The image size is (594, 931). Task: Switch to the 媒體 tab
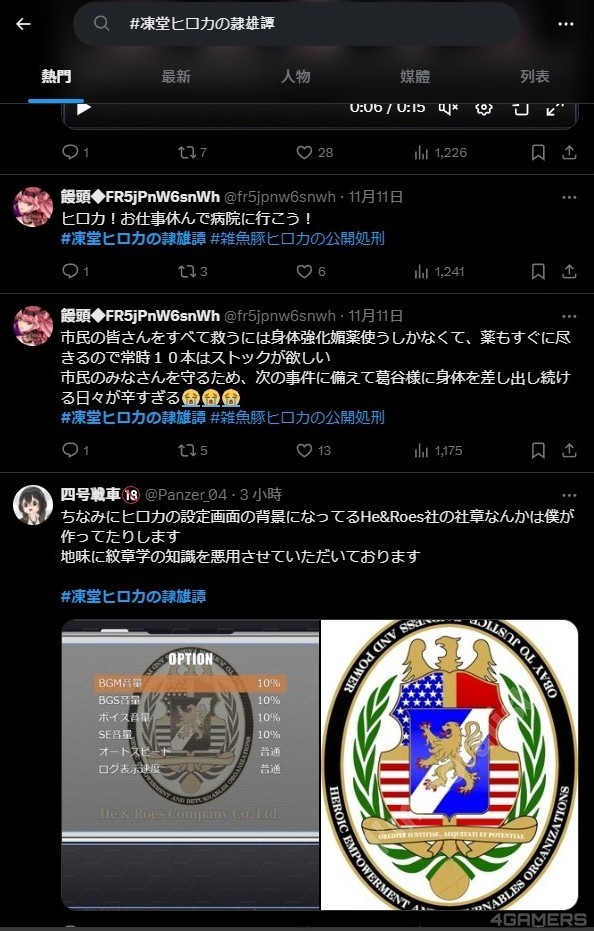(415, 77)
